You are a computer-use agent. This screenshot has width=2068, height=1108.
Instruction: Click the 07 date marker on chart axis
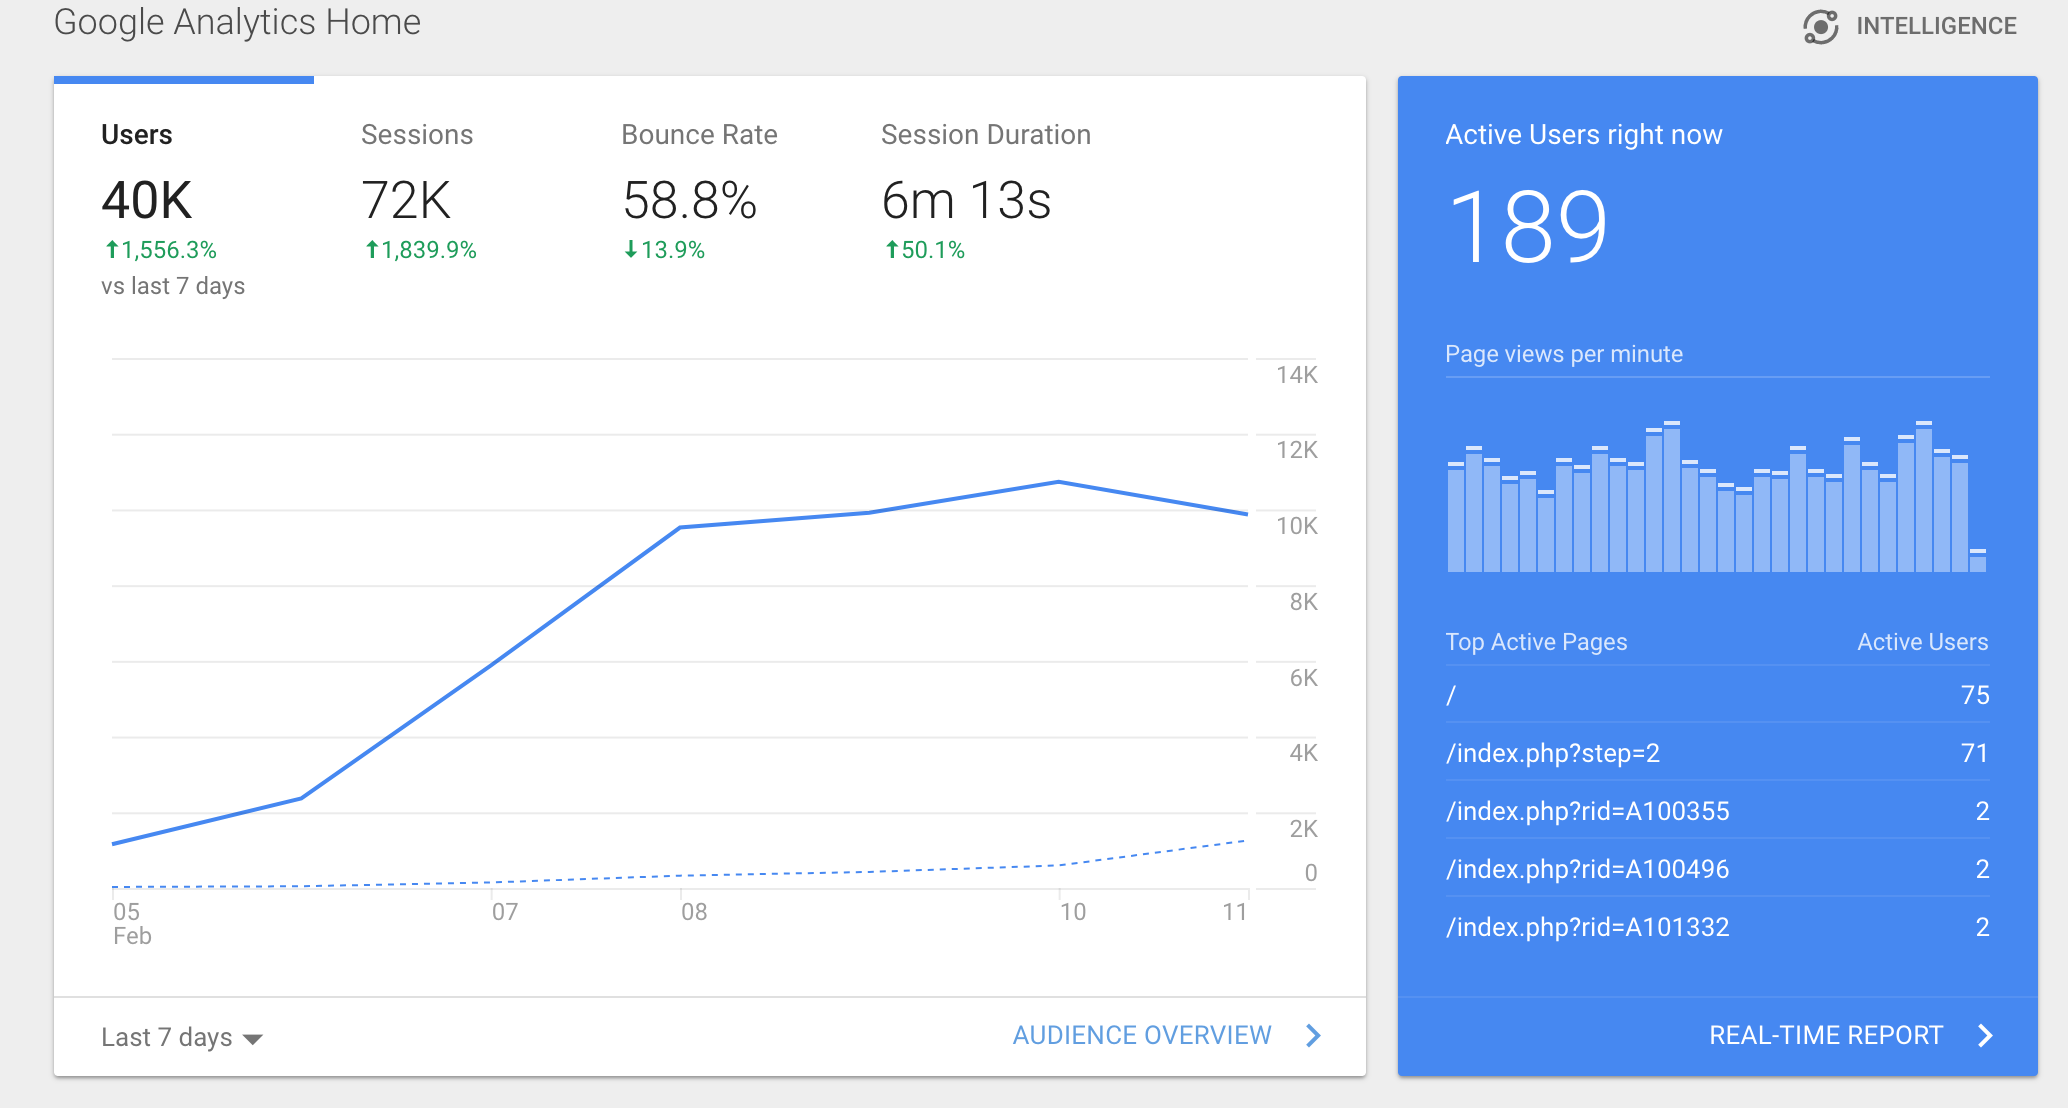505,912
